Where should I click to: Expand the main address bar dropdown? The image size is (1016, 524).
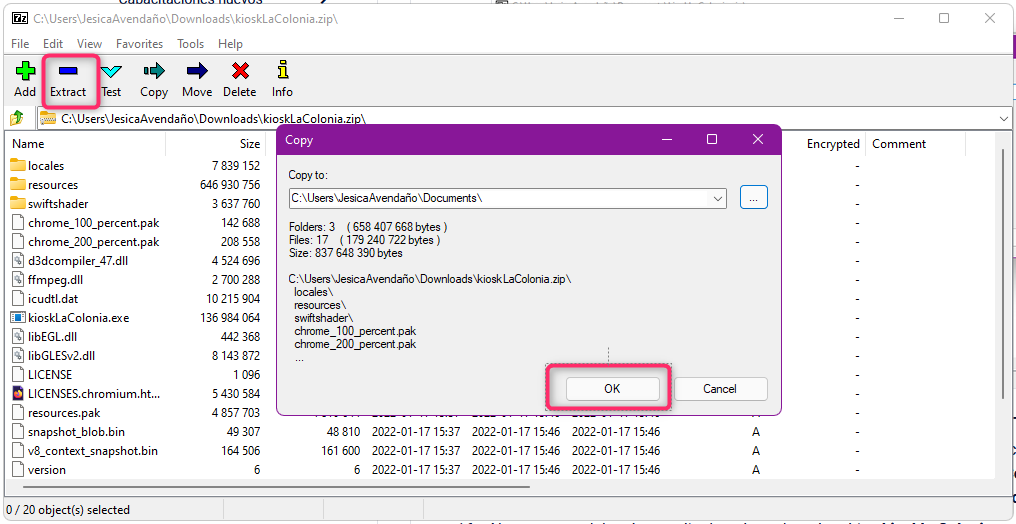coord(1003,118)
